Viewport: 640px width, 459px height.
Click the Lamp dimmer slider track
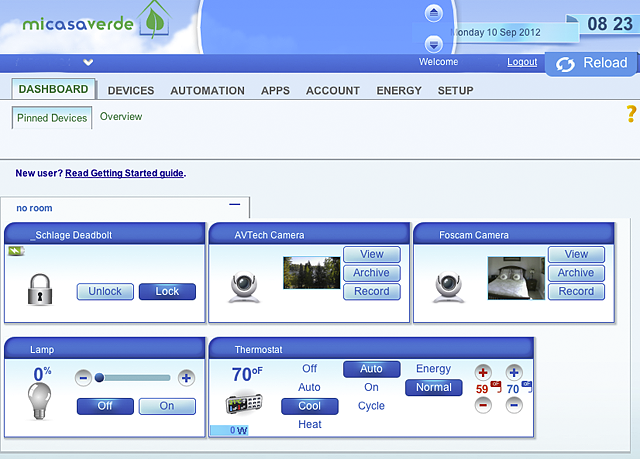(x=134, y=378)
